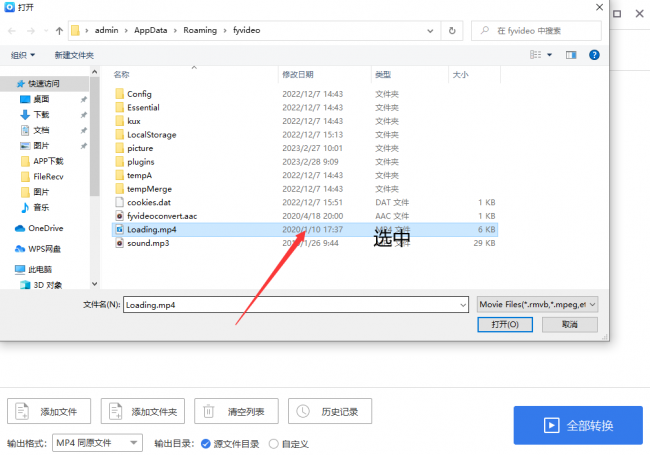Click the 添加文件 button
650x455 pixels.
49,411
